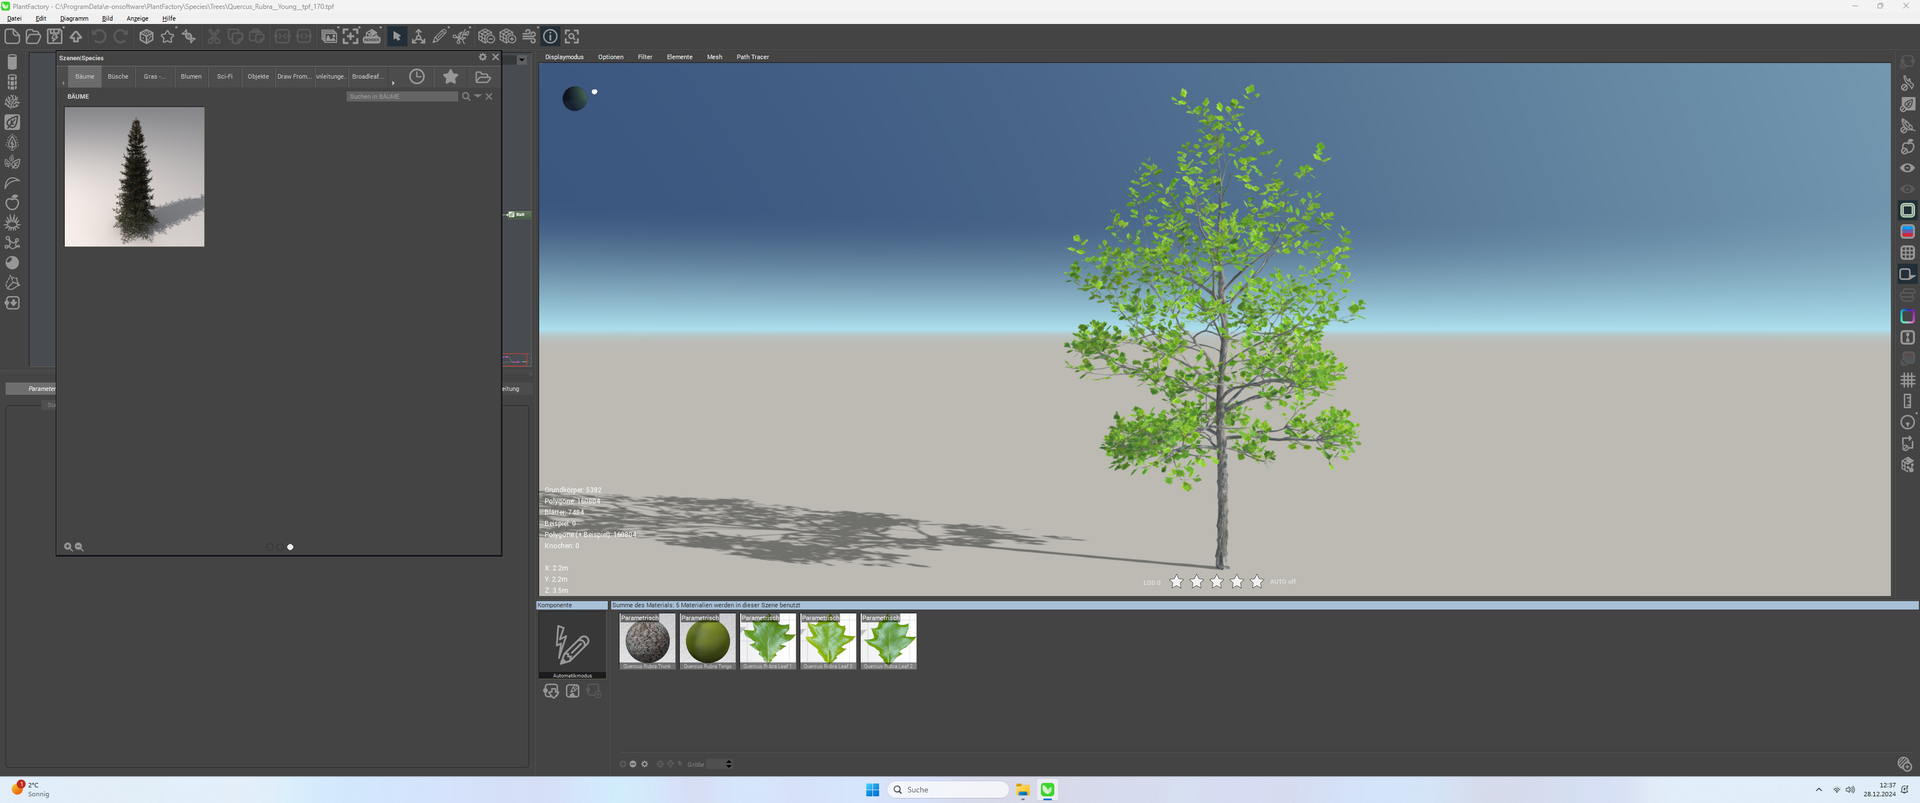Close the Szenen/Species browser panel
1920x803 pixels.
tap(495, 57)
